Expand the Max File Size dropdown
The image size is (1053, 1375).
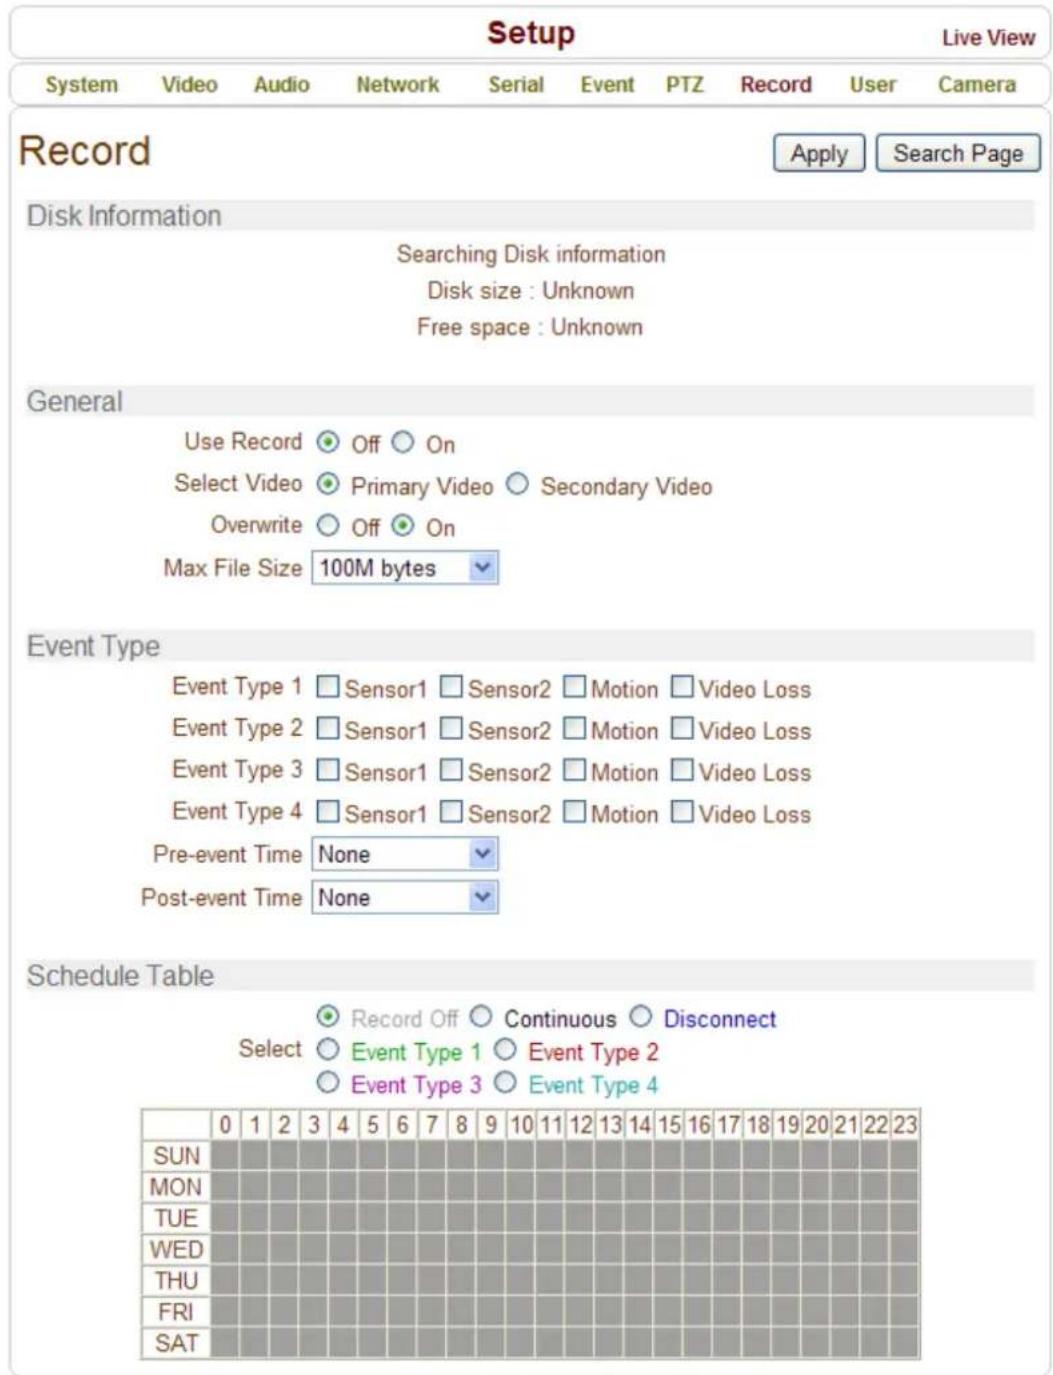point(405,568)
